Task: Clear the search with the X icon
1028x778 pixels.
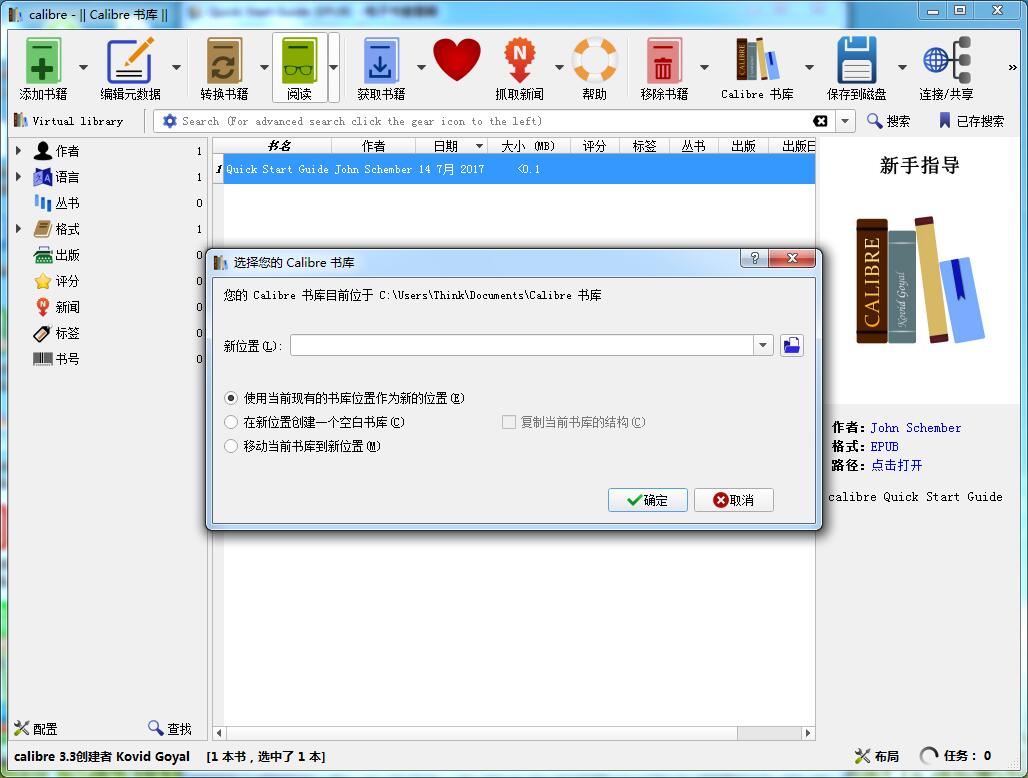Action: [x=820, y=121]
